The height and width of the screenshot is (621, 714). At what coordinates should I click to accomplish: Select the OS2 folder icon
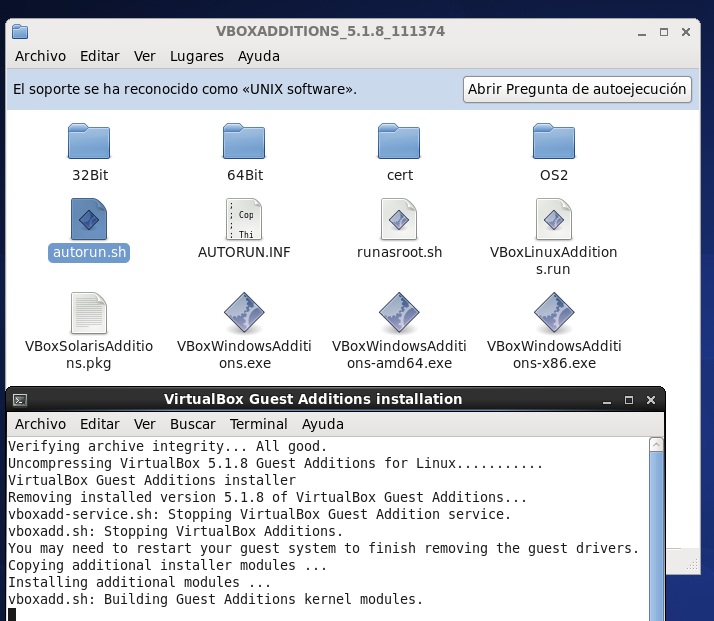[554, 141]
